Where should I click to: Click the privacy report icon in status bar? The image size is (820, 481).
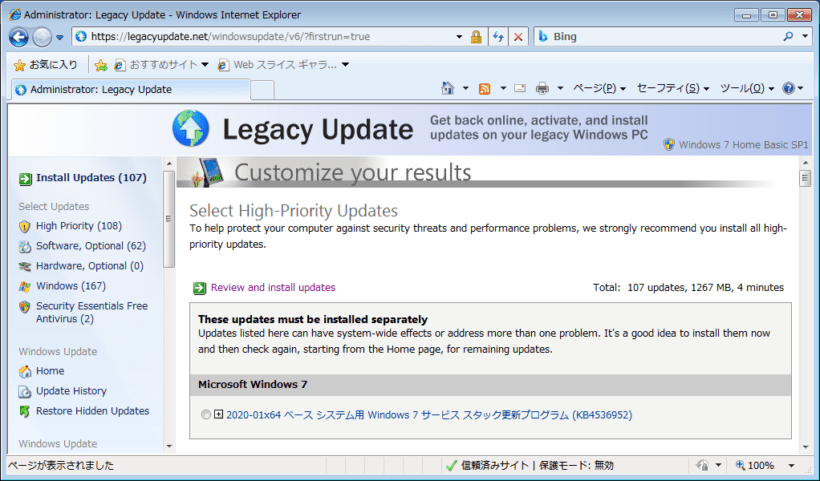[702, 465]
